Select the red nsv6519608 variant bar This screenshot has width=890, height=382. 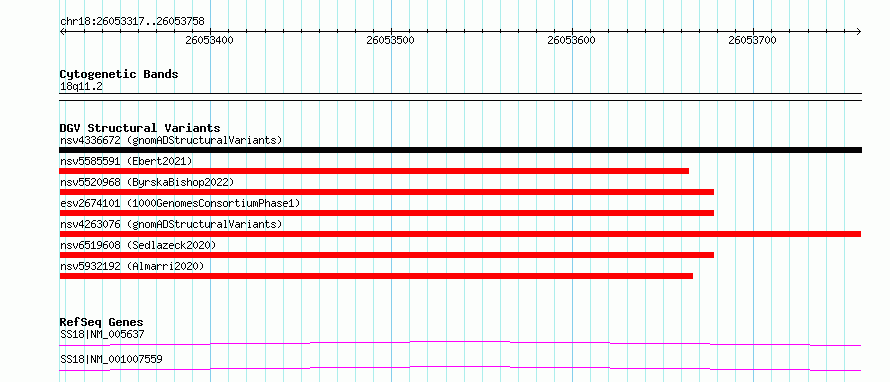pyautogui.click(x=387, y=255)
